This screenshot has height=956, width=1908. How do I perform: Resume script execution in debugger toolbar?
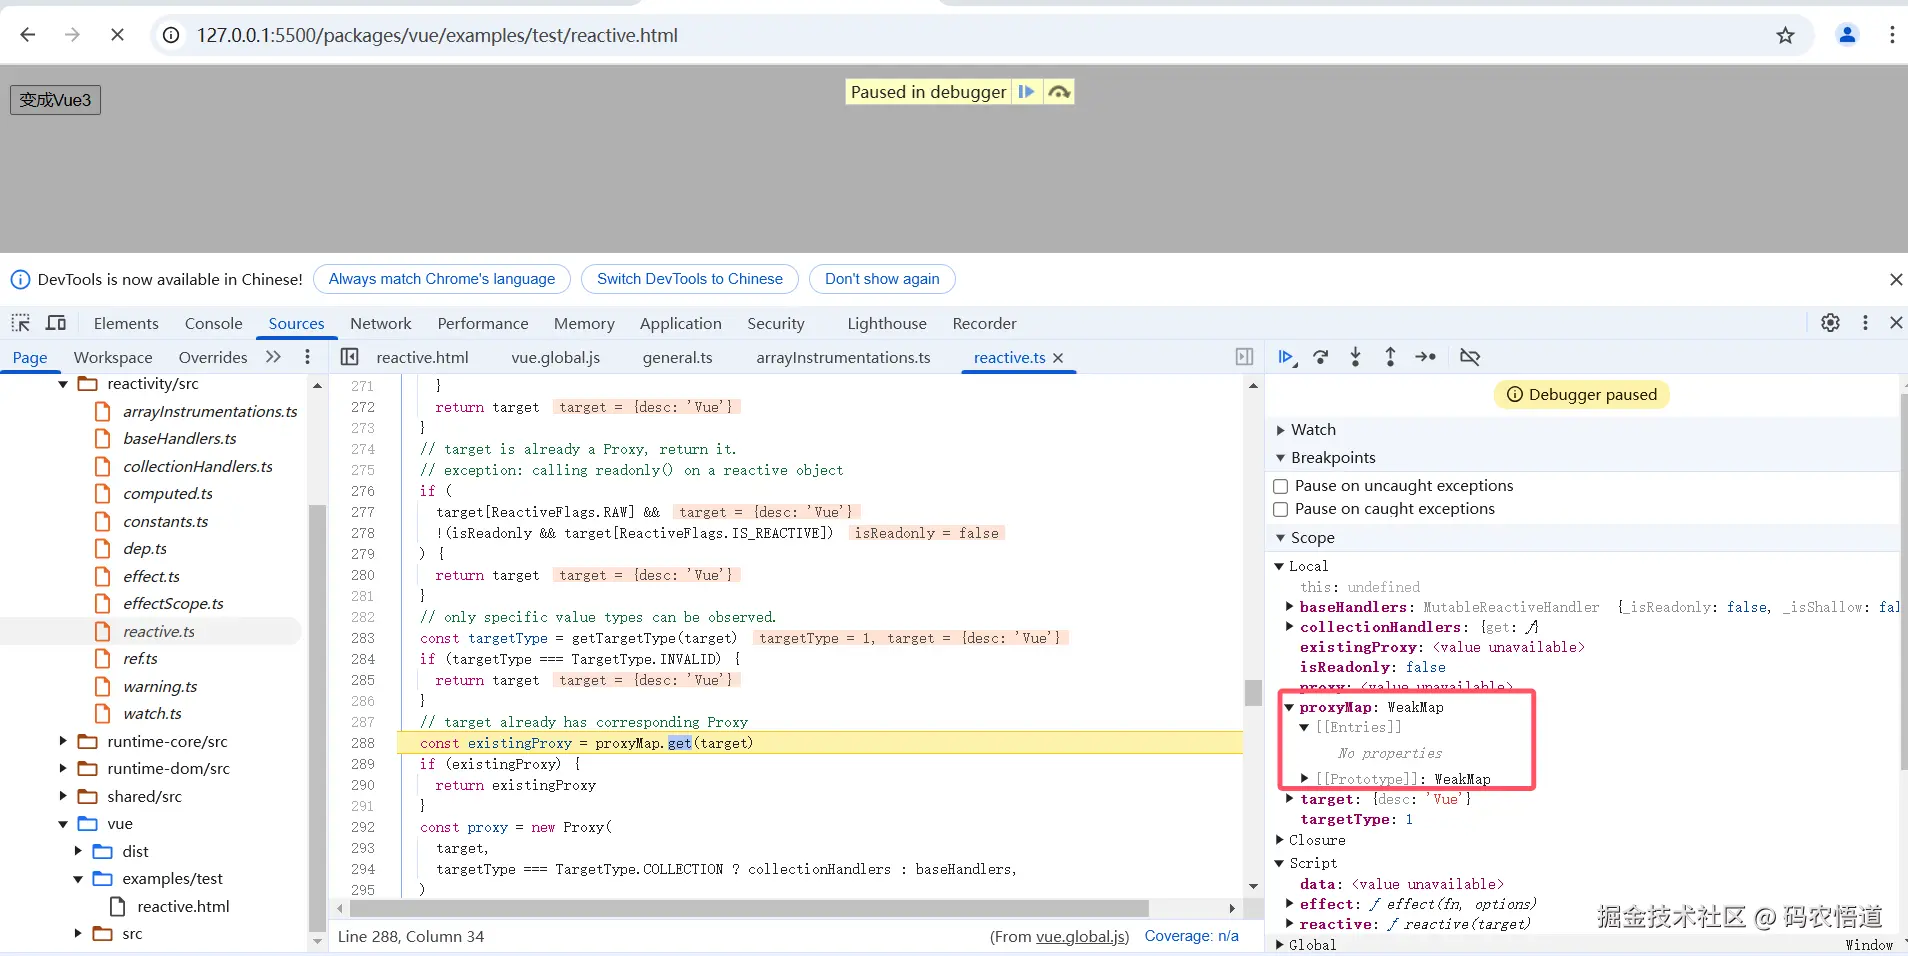click(x=1286, y=357)
